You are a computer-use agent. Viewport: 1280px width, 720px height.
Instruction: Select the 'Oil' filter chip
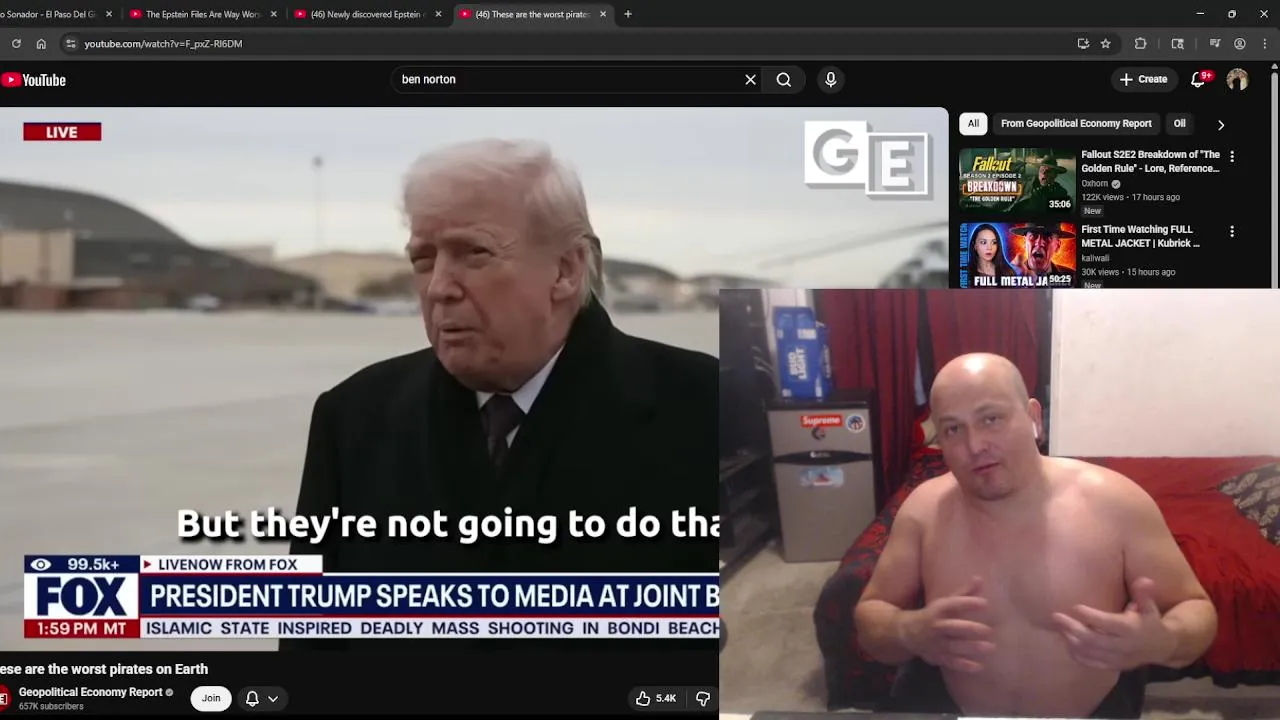[x=1180, y=124]
